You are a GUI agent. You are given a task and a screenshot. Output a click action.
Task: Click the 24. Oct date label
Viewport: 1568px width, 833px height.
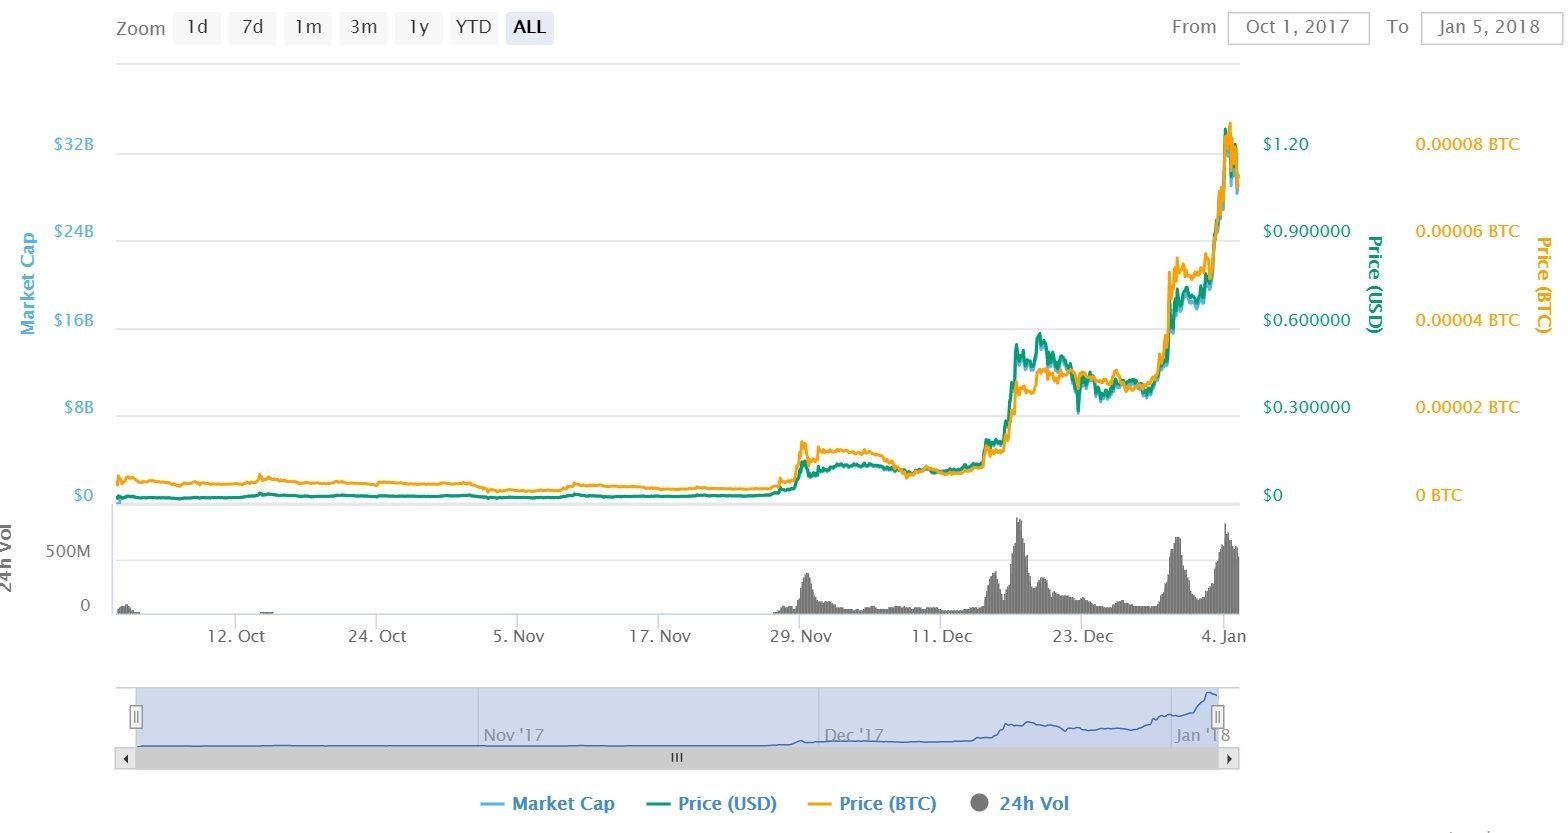(x=377, y=636)
